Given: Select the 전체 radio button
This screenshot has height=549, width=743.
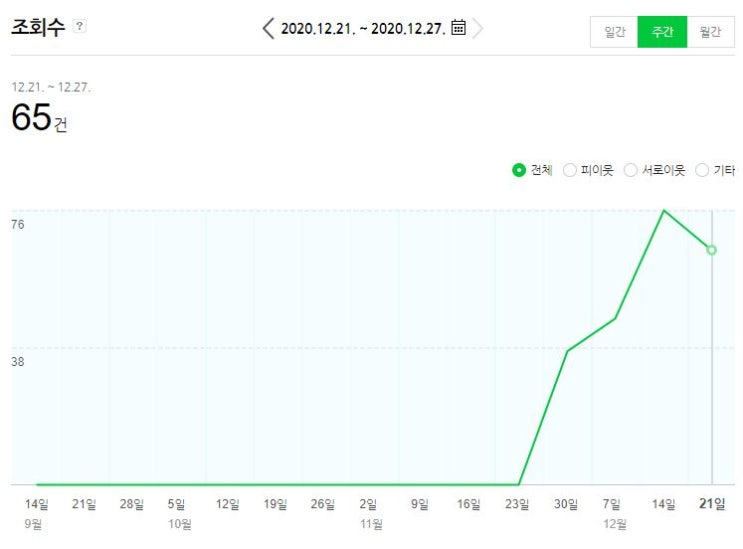Looking at the screenshot, I should tap(519, 170).
